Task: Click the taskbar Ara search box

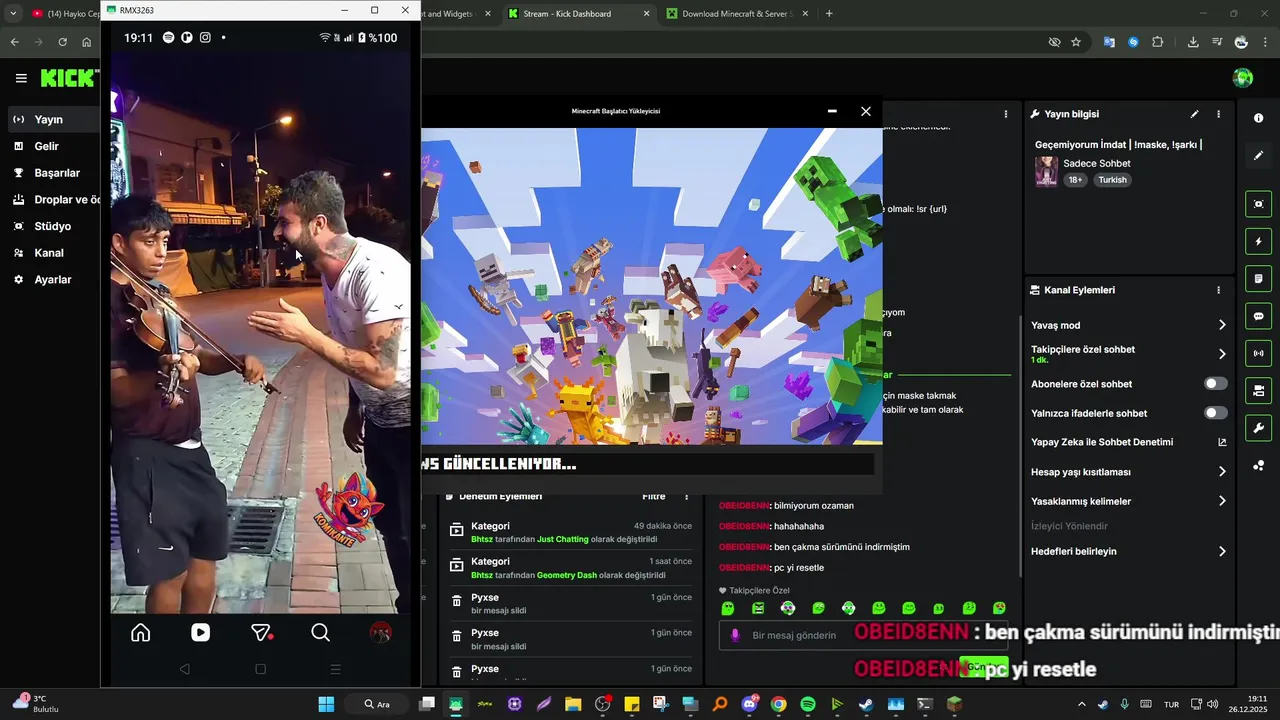Action: pyautogui.click(x=378, y=704)
